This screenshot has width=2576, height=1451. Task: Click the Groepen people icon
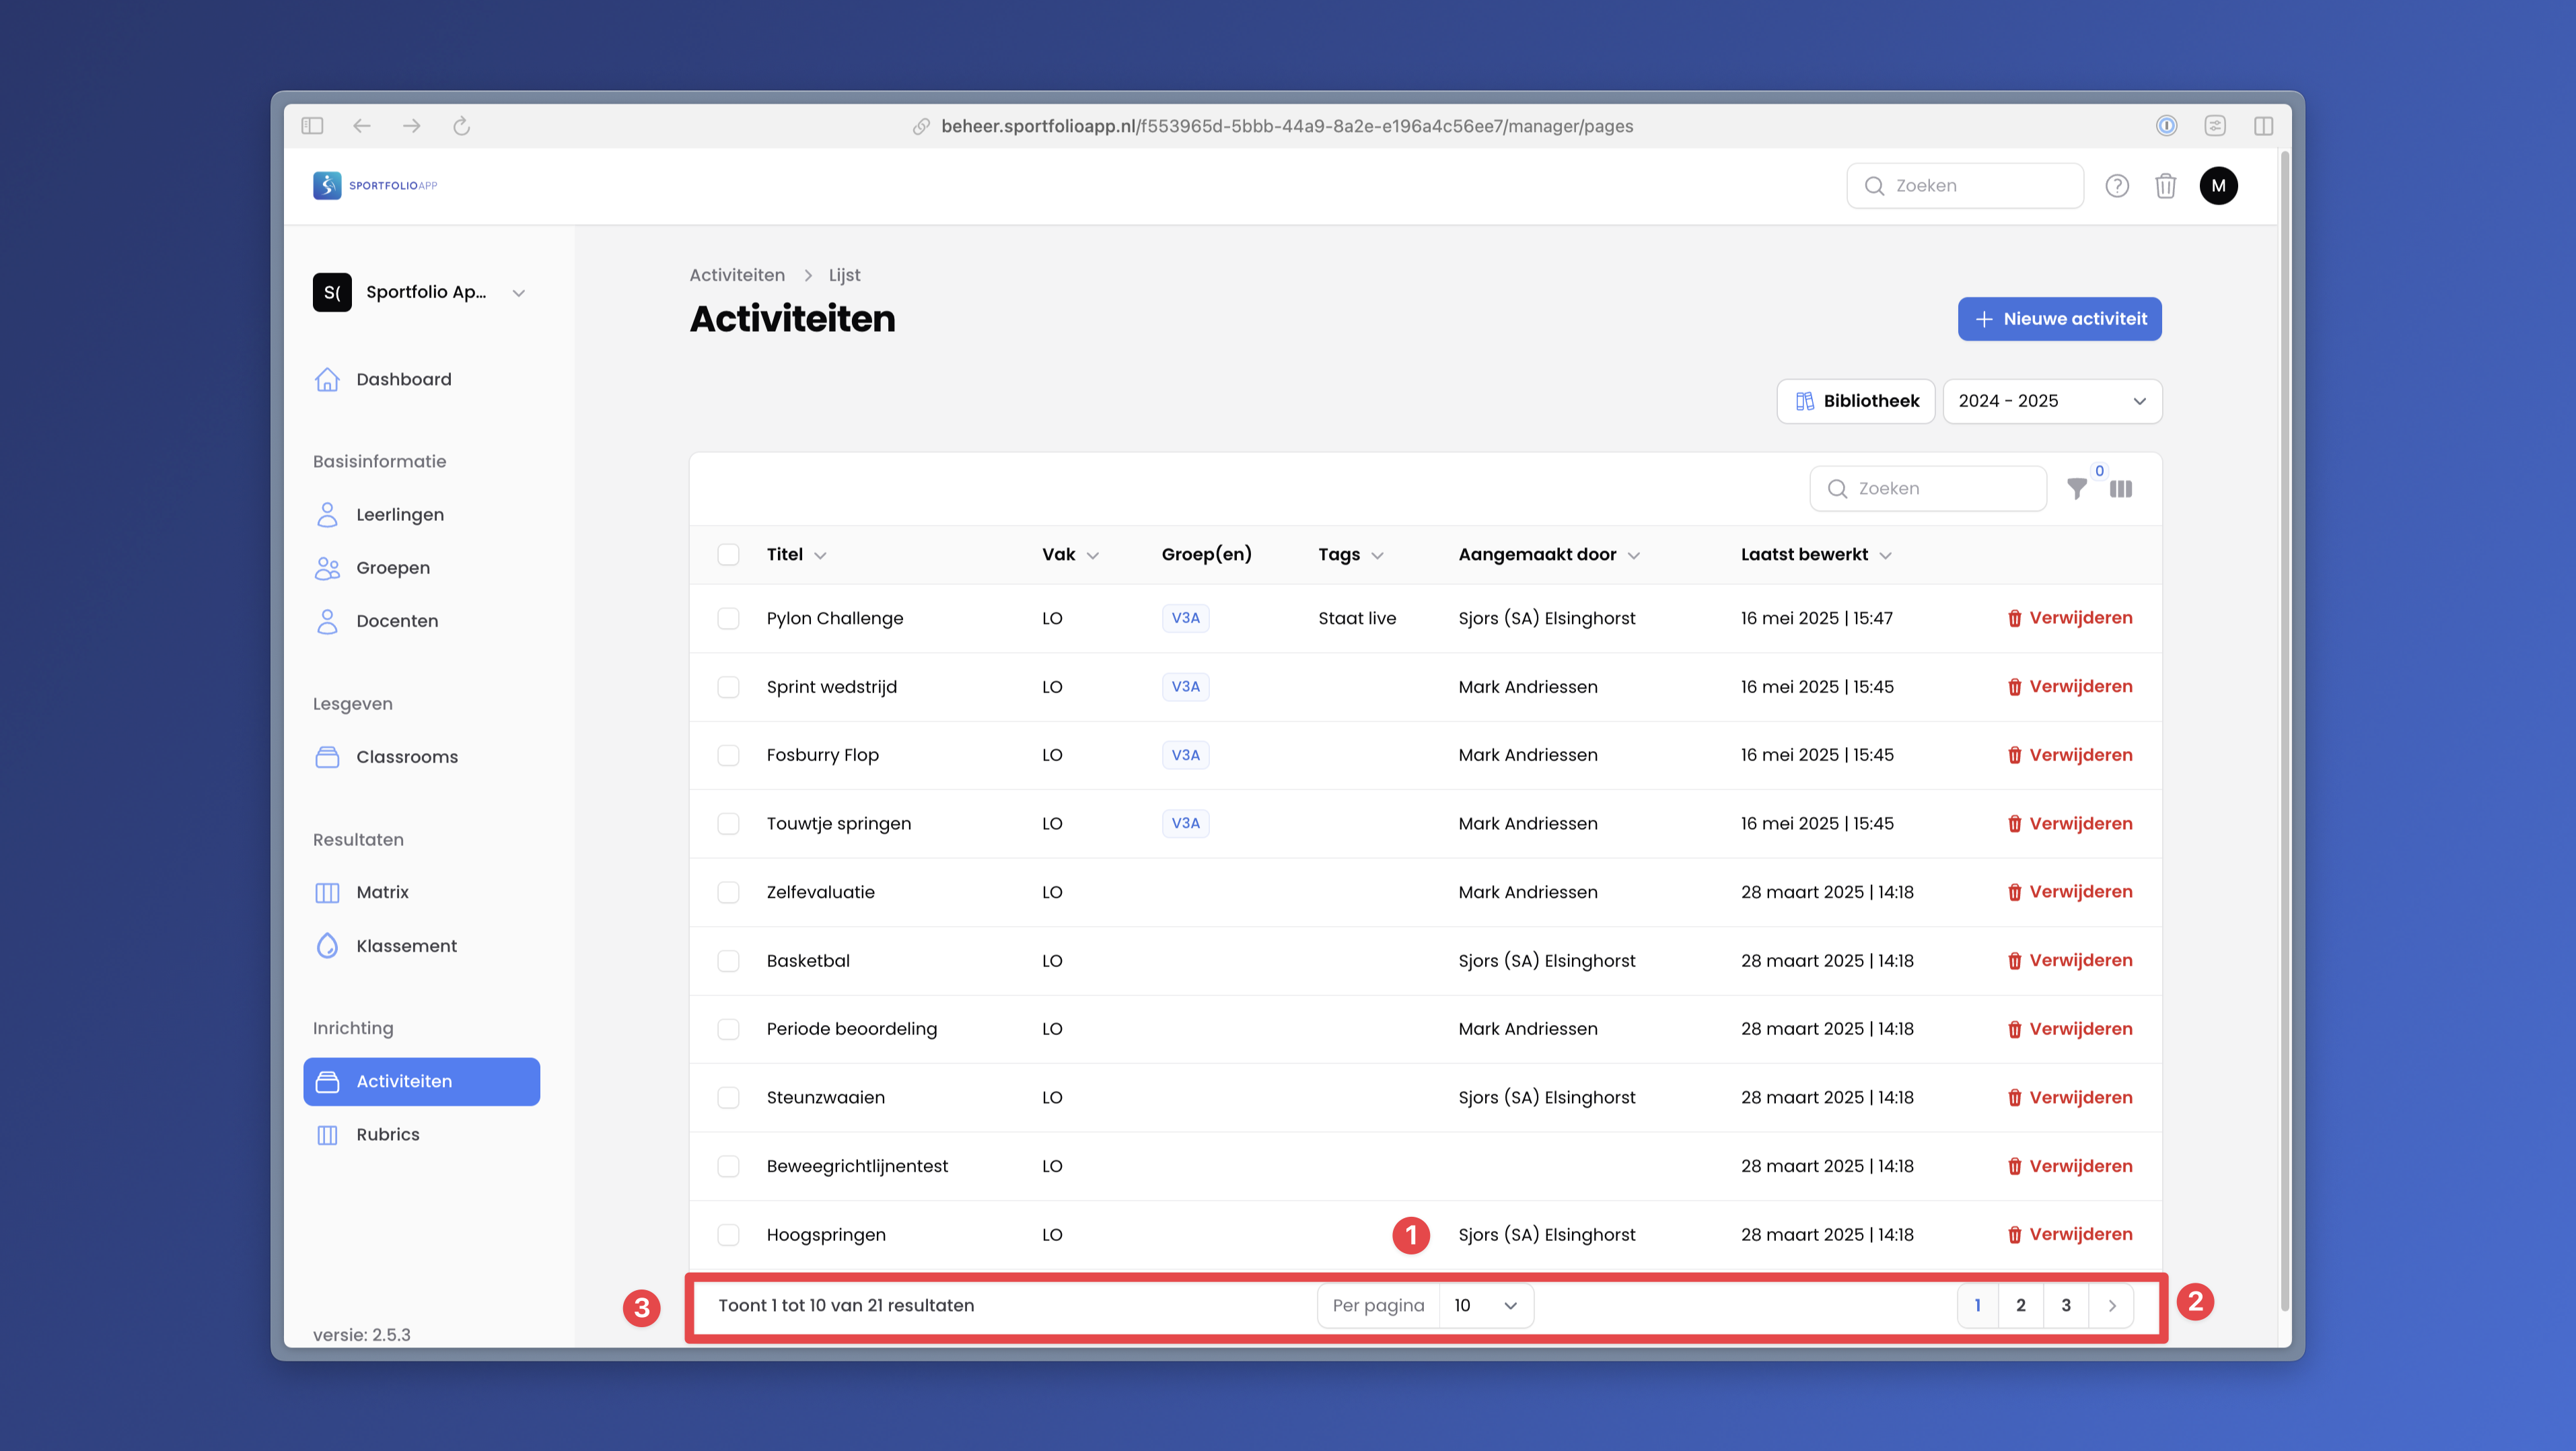(327, 568)
